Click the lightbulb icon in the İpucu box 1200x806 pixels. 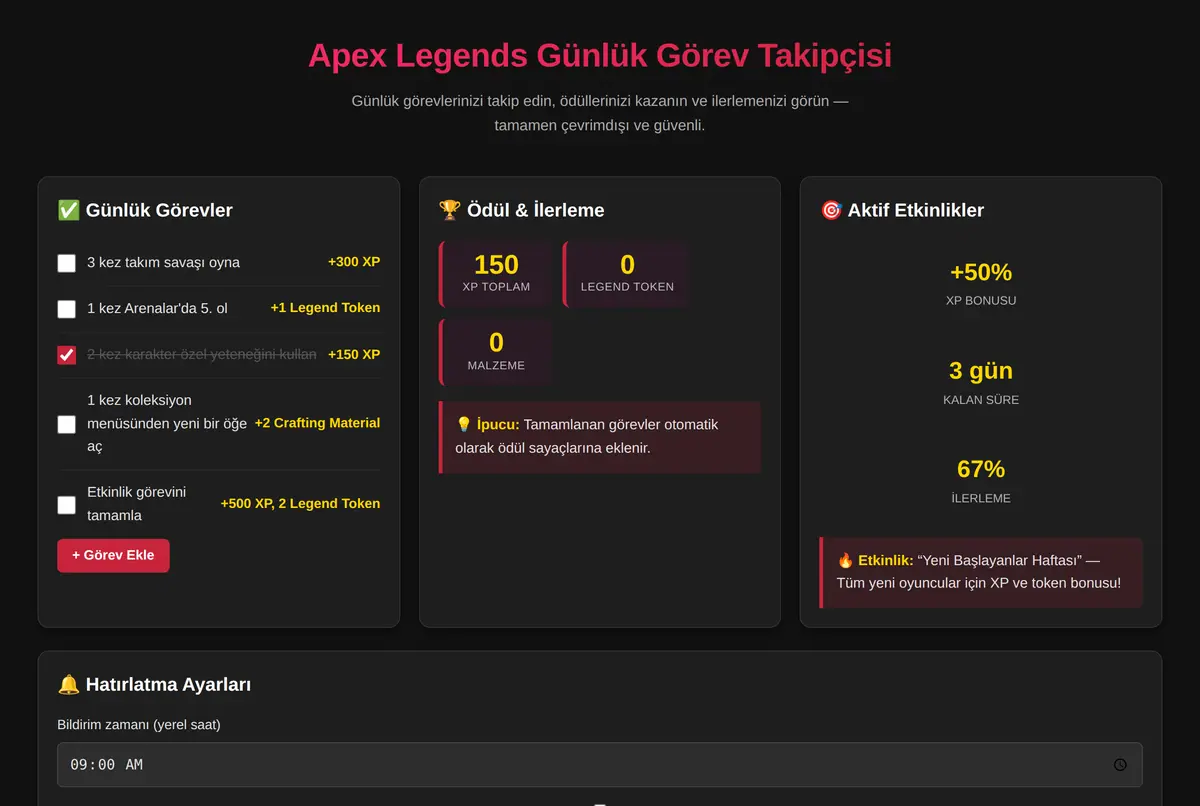pos(464,425)
